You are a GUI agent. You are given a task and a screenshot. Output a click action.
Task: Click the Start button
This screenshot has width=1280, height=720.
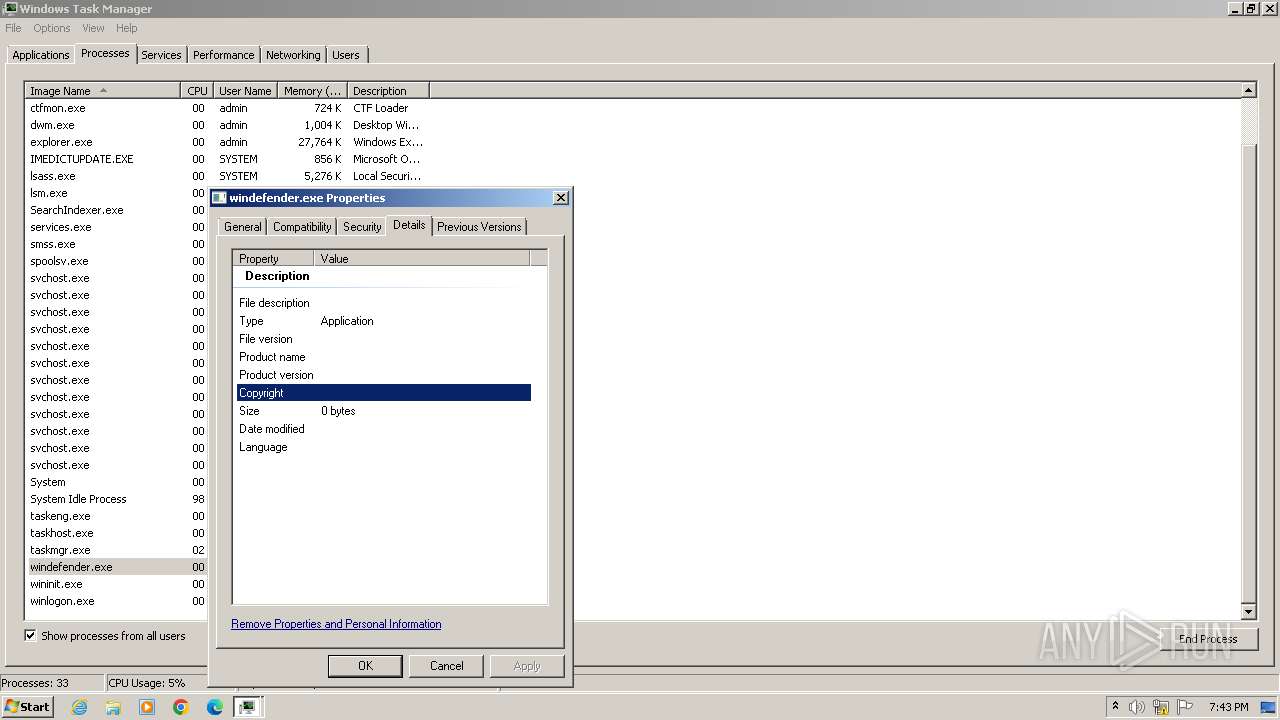tap(27, 707)
